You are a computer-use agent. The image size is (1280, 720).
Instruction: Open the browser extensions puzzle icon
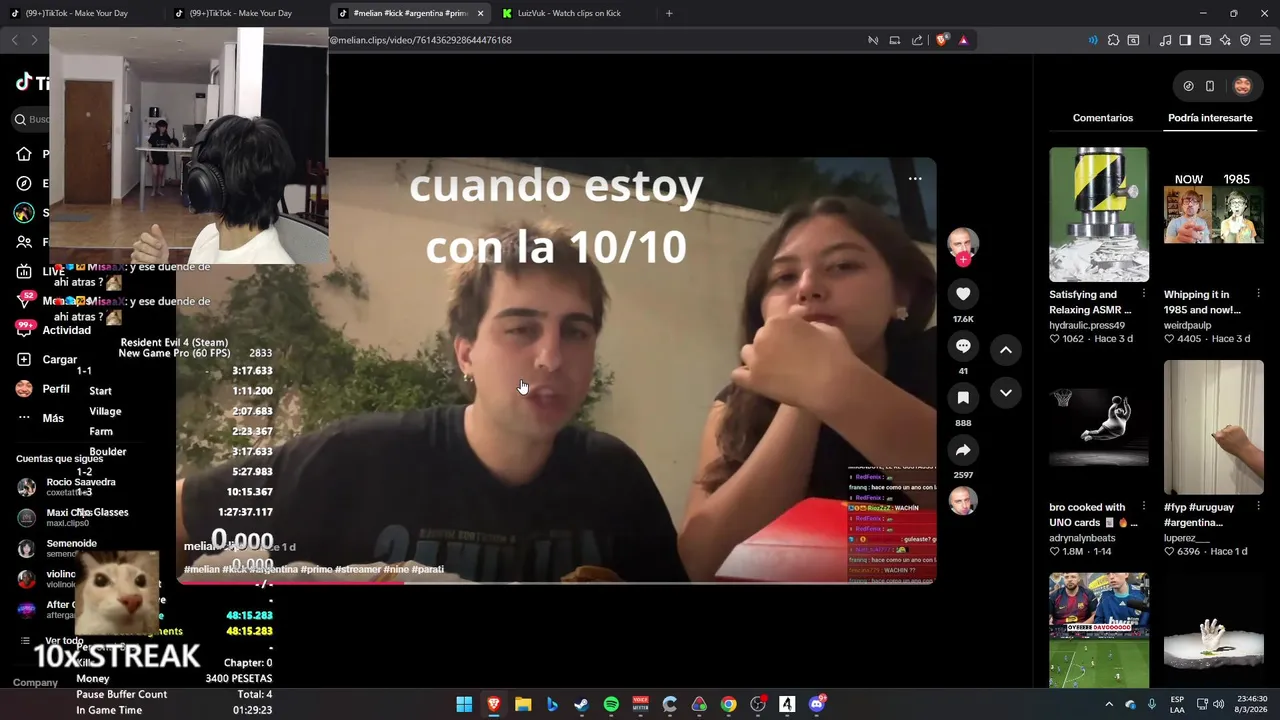tap(1113, 40)
